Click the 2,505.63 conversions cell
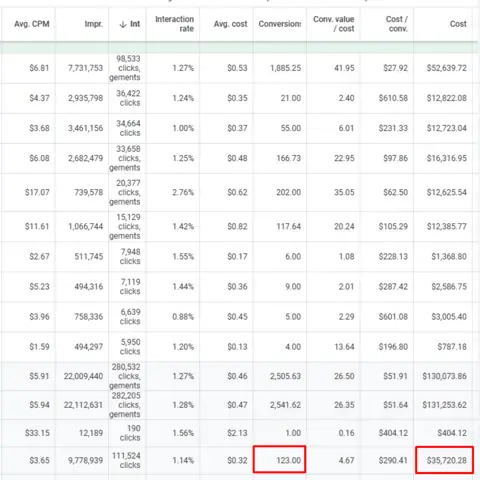The image size is (480, 480). 286,376
